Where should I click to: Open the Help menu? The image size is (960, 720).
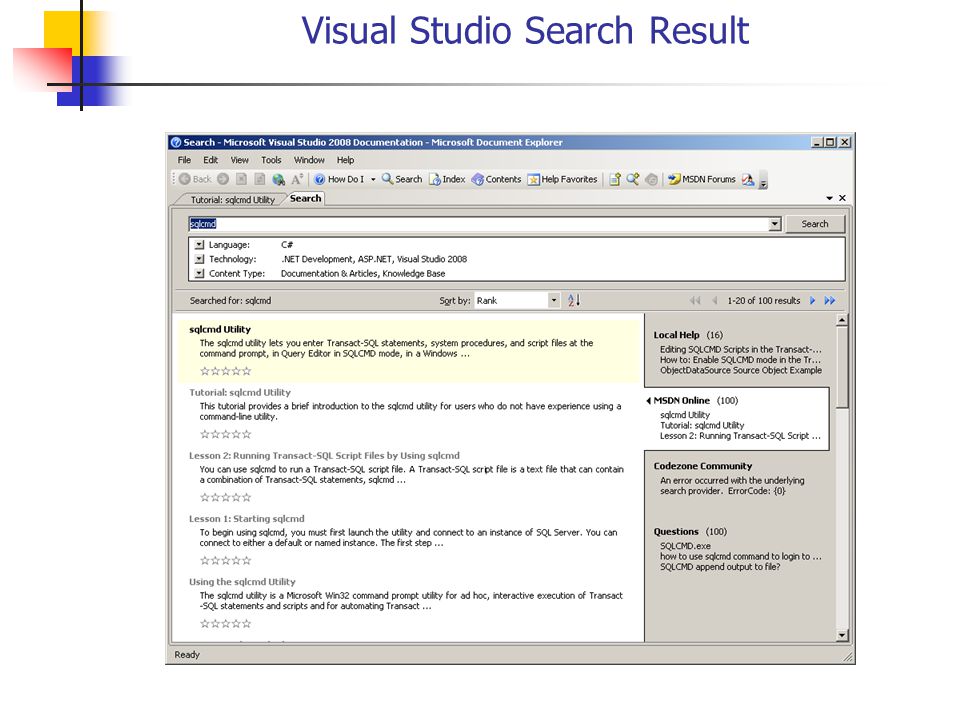click(345, 160)
